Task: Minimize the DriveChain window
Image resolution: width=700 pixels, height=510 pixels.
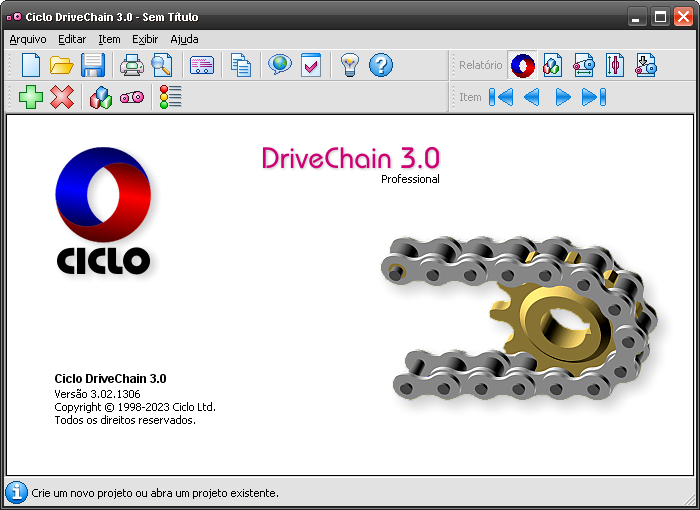Action: pyautogui.click(x=636, y=17)
